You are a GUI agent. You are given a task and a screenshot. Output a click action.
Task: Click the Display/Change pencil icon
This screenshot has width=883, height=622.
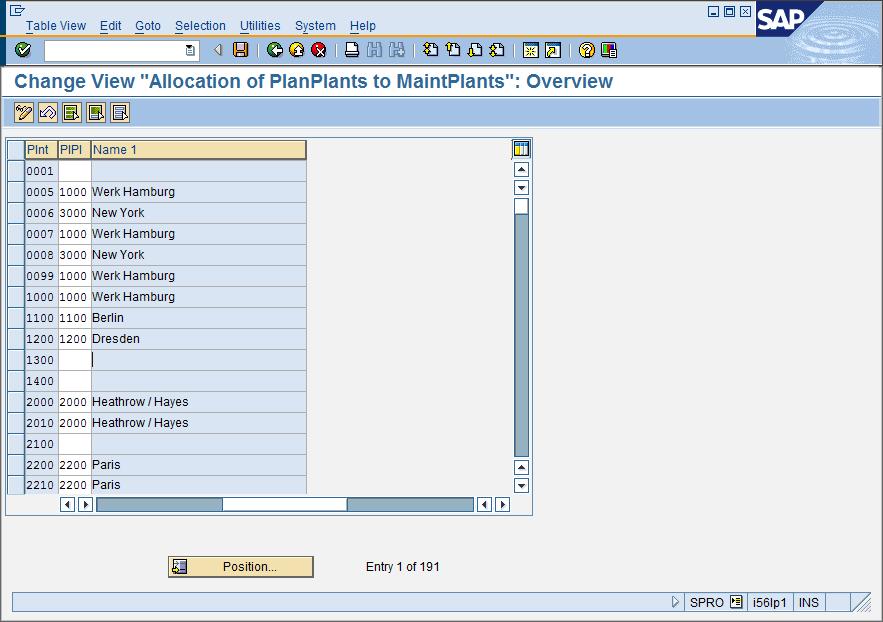[x=24, y=113]
